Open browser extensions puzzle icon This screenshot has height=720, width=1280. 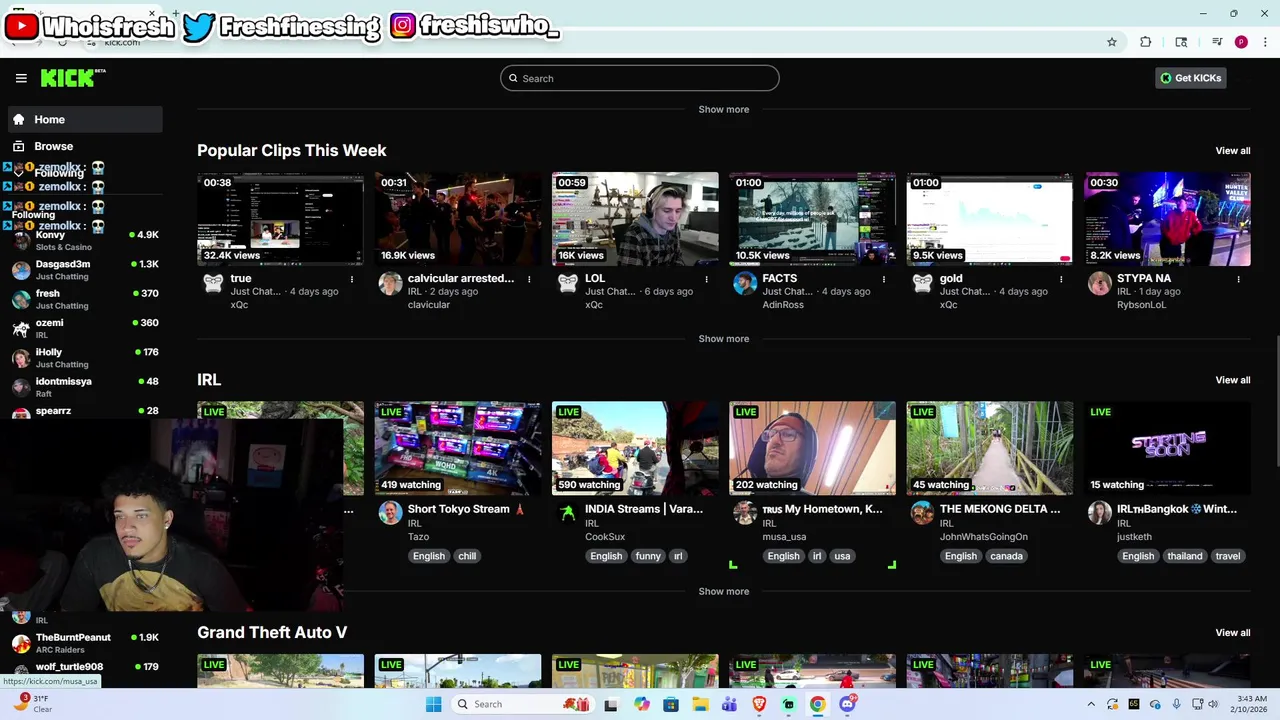point(1146,42)
